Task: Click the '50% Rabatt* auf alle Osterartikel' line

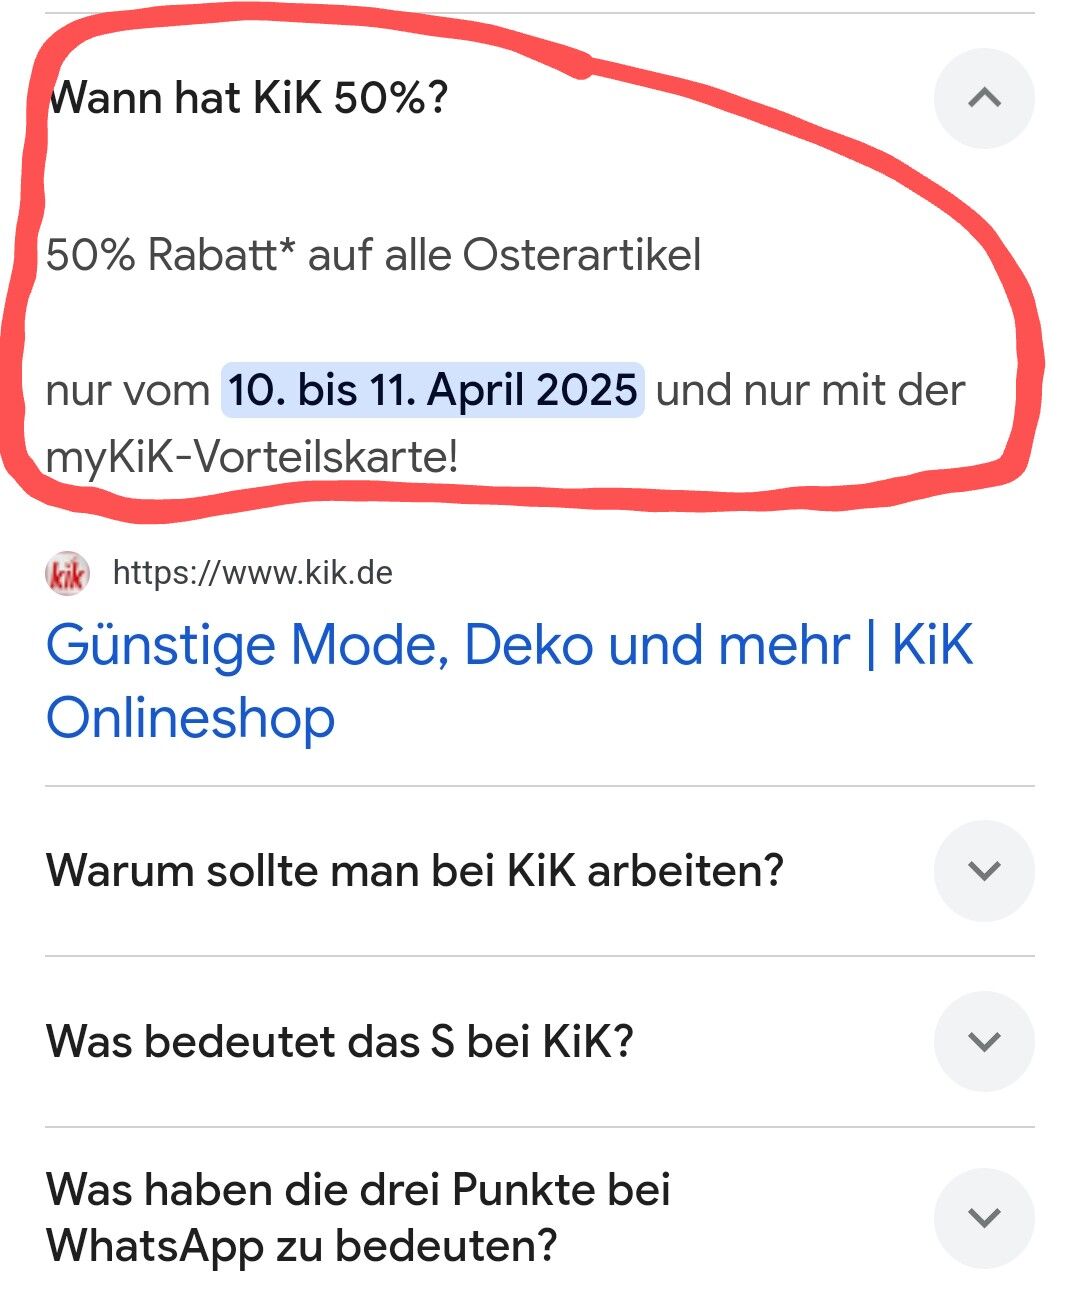Action: click(373, 255)
